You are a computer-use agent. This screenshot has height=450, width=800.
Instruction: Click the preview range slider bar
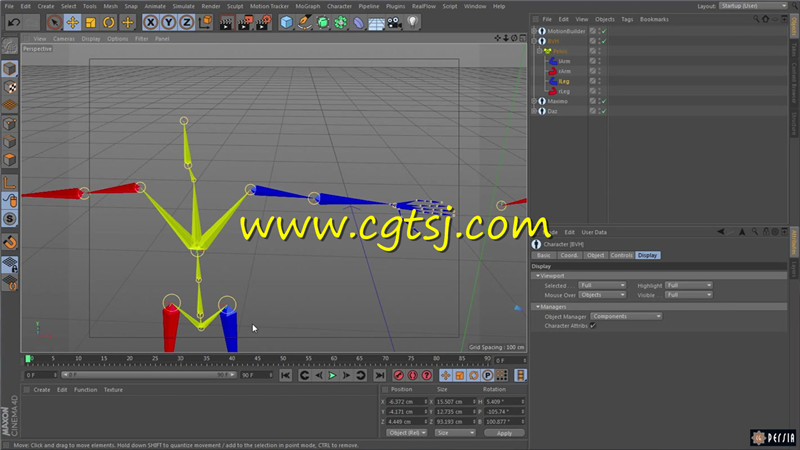pyautogui.click(x=149, y=375)
